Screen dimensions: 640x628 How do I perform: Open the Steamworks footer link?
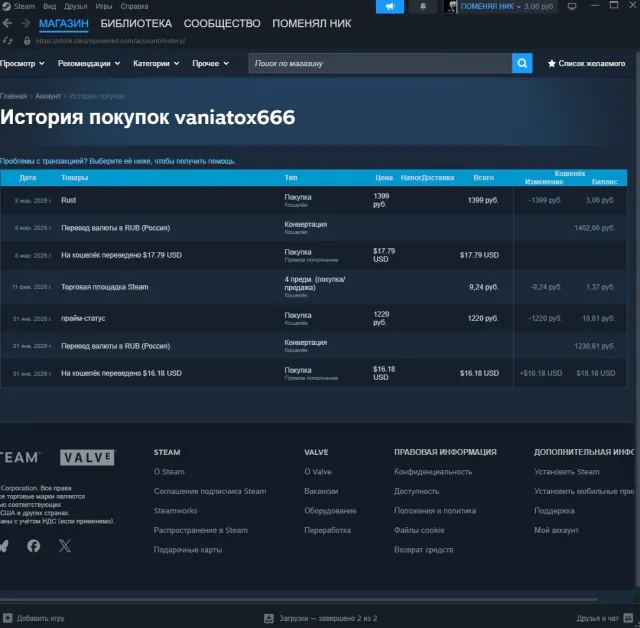coord(176,511)
